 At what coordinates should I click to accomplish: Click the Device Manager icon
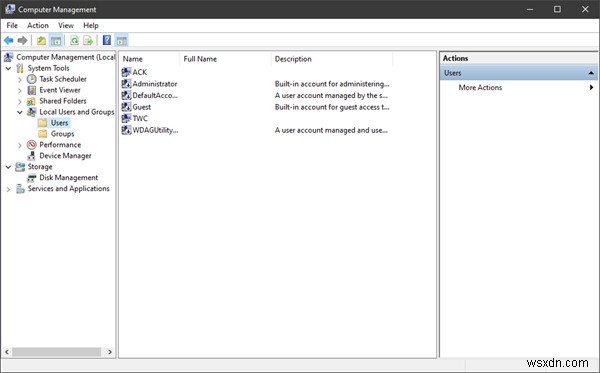(32, 156)
